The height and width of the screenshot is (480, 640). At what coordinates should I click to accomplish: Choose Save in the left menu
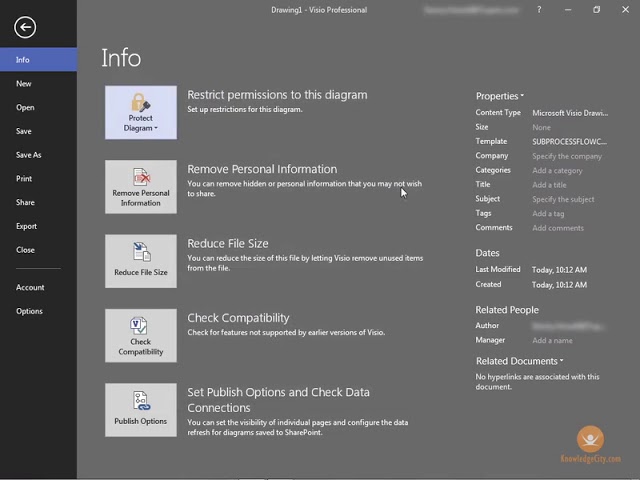point(38,131)
